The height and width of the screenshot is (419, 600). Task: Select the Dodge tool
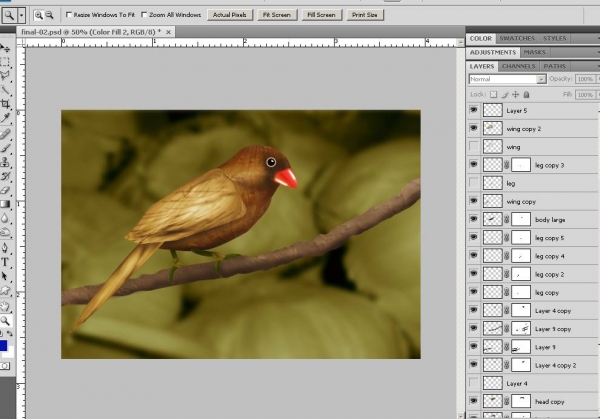[x=5, y=232]
